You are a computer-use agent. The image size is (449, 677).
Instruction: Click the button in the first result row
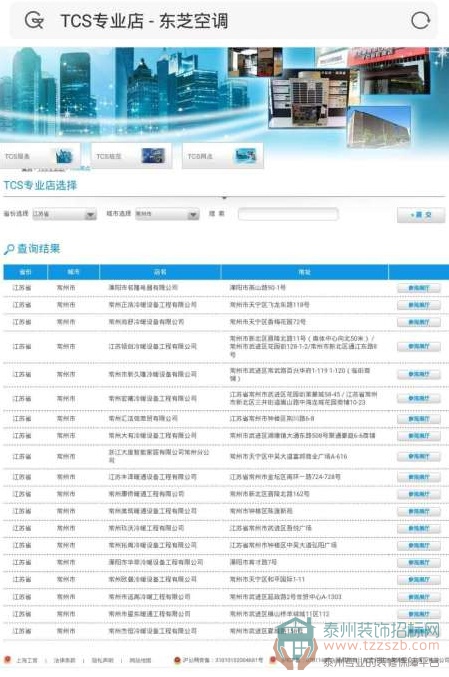point(418,288)
